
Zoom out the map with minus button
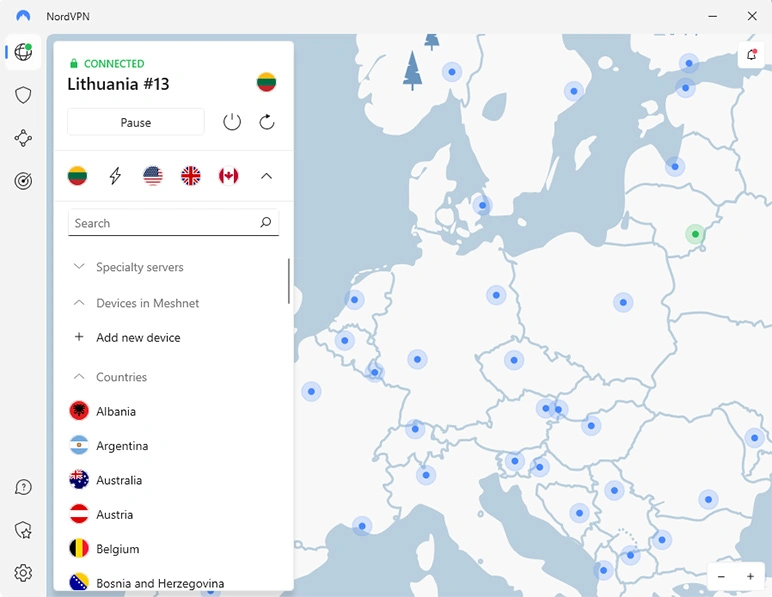point(721,576)
